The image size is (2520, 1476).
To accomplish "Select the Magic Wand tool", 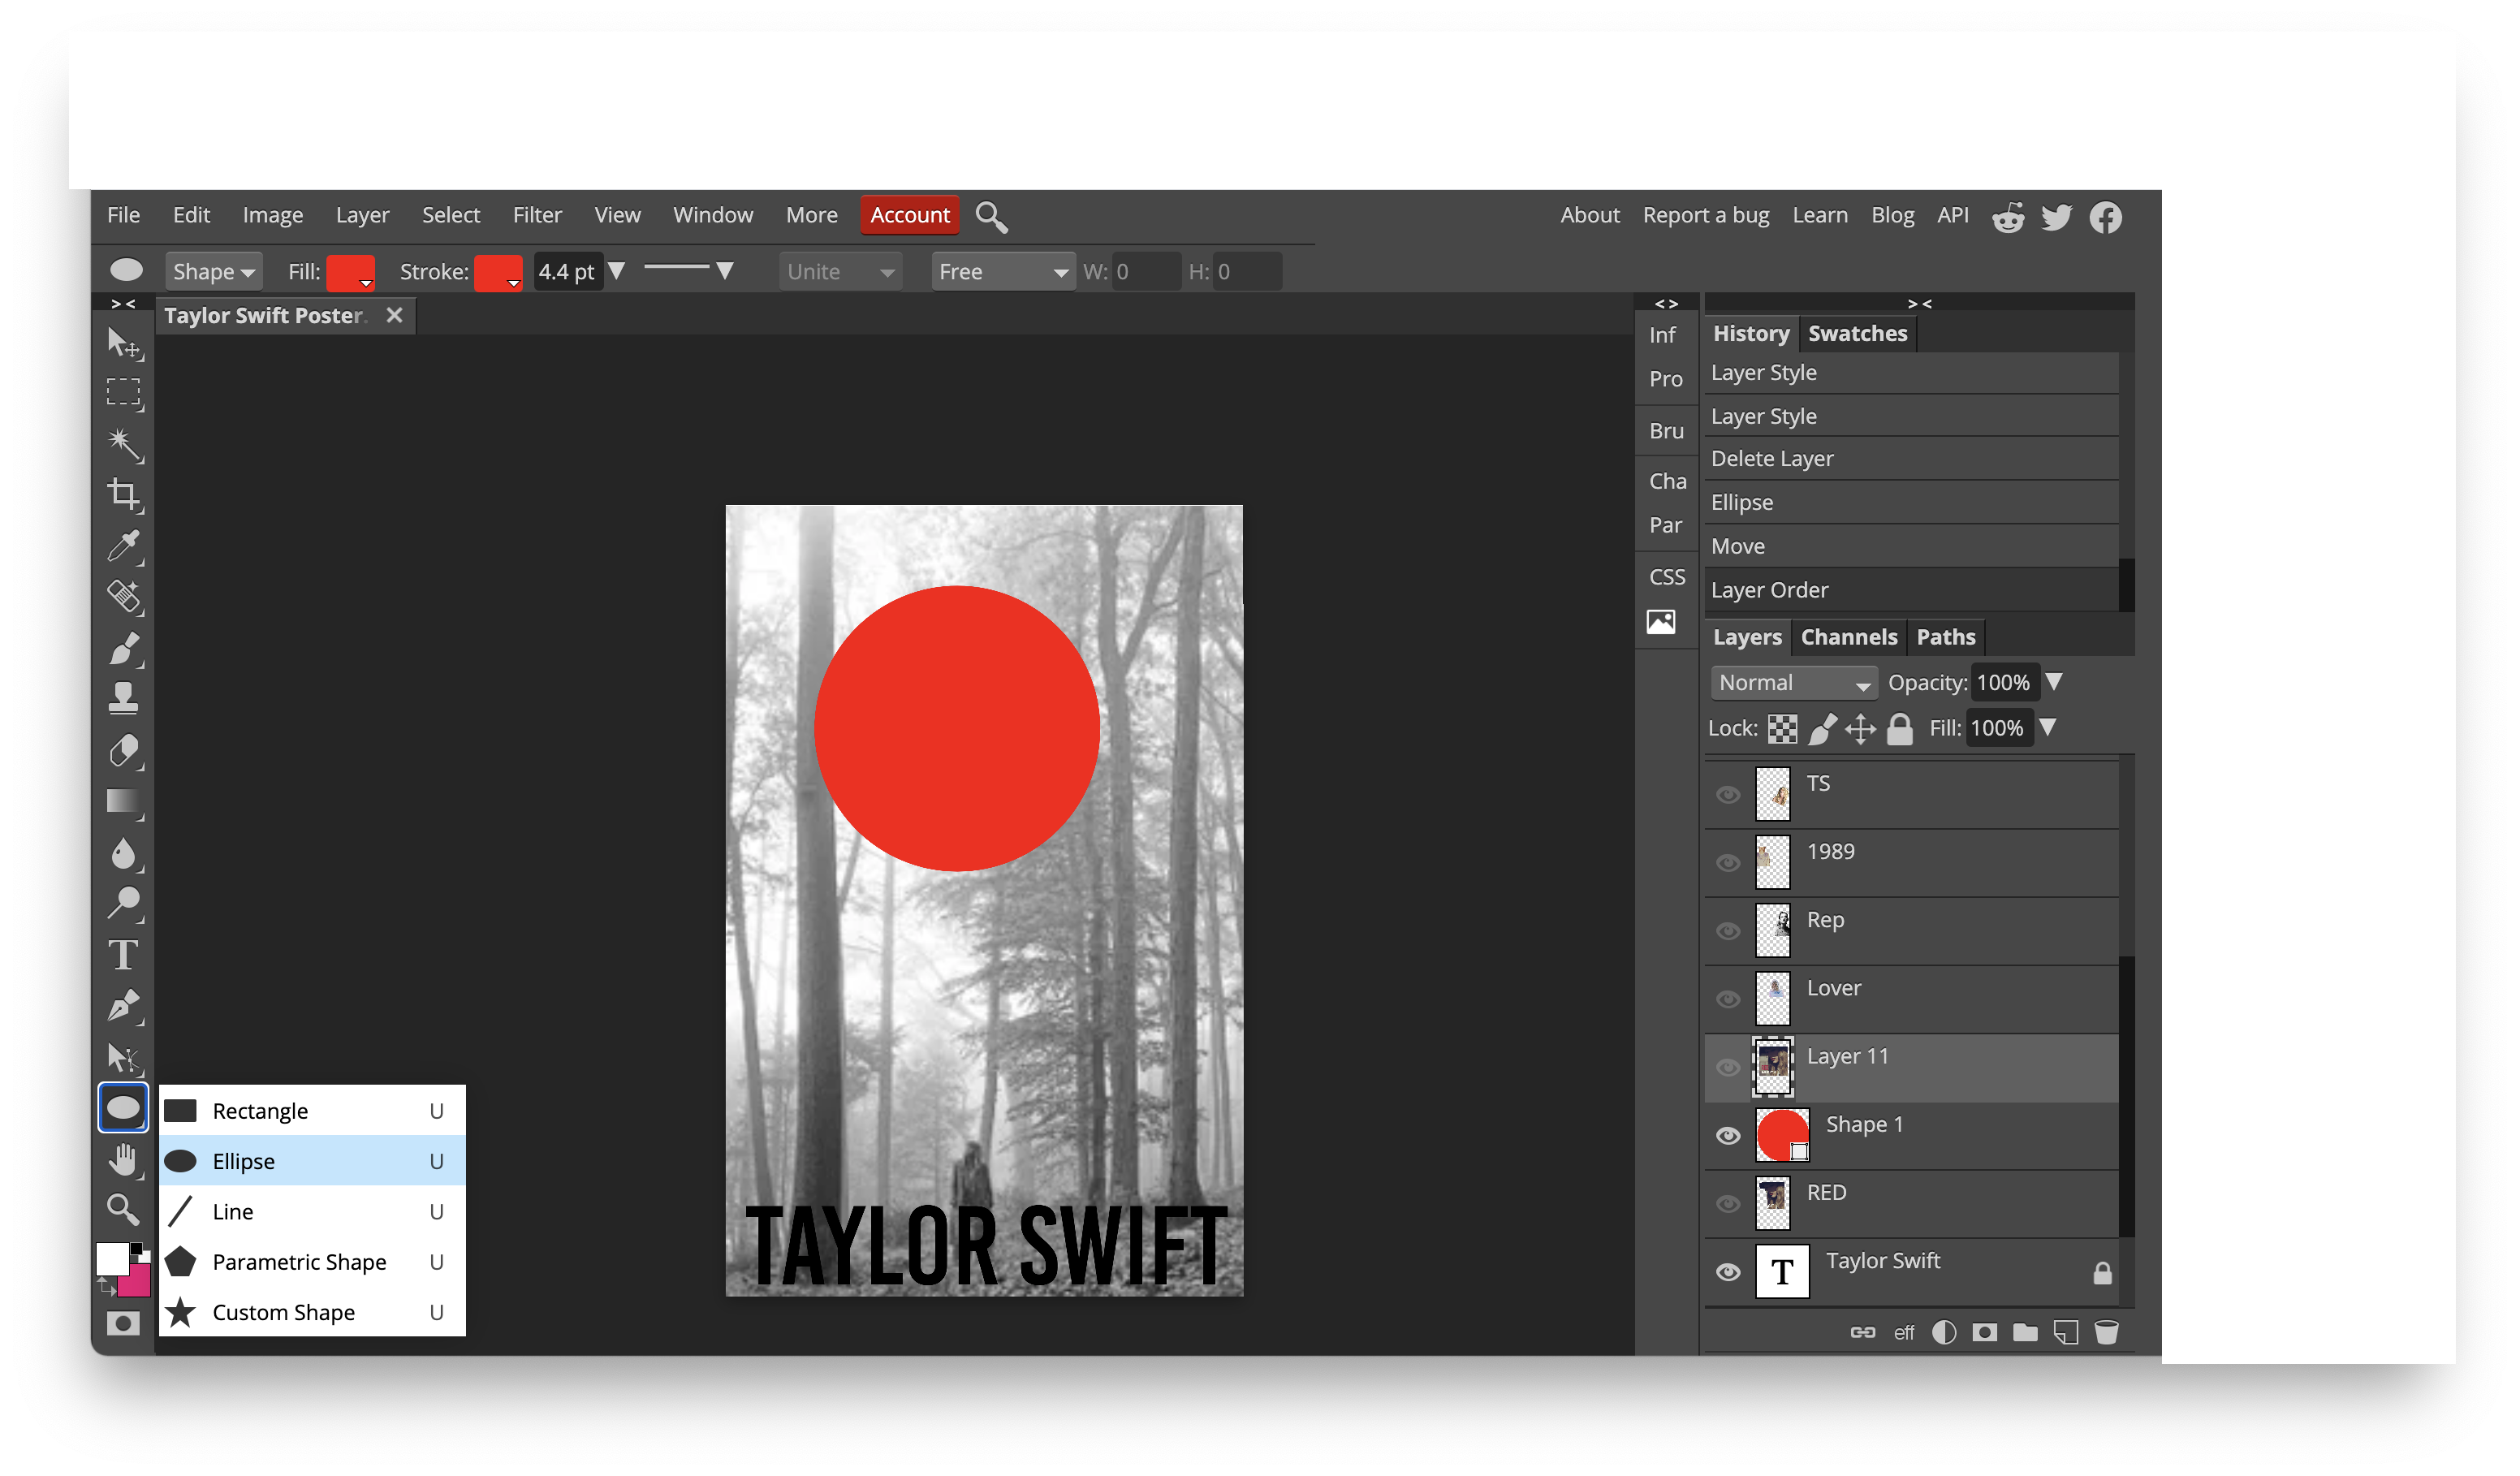I will [x=124, y=445].
